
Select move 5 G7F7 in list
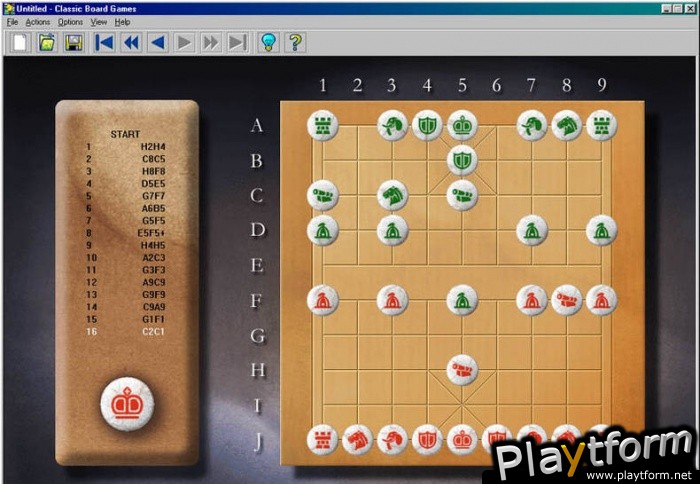pos(126,196)
